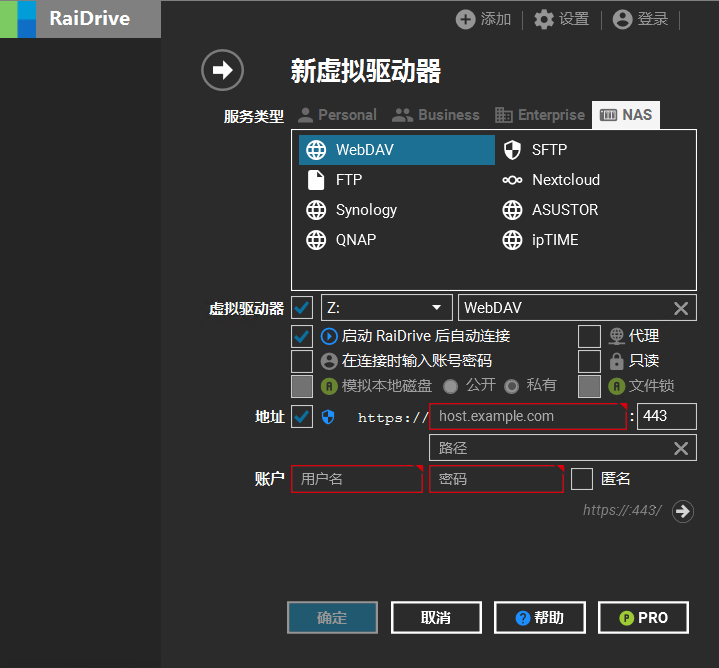This screenshot has width=719, height=668.
Task: Enable the anonymous checkbox
Action: 582,479
